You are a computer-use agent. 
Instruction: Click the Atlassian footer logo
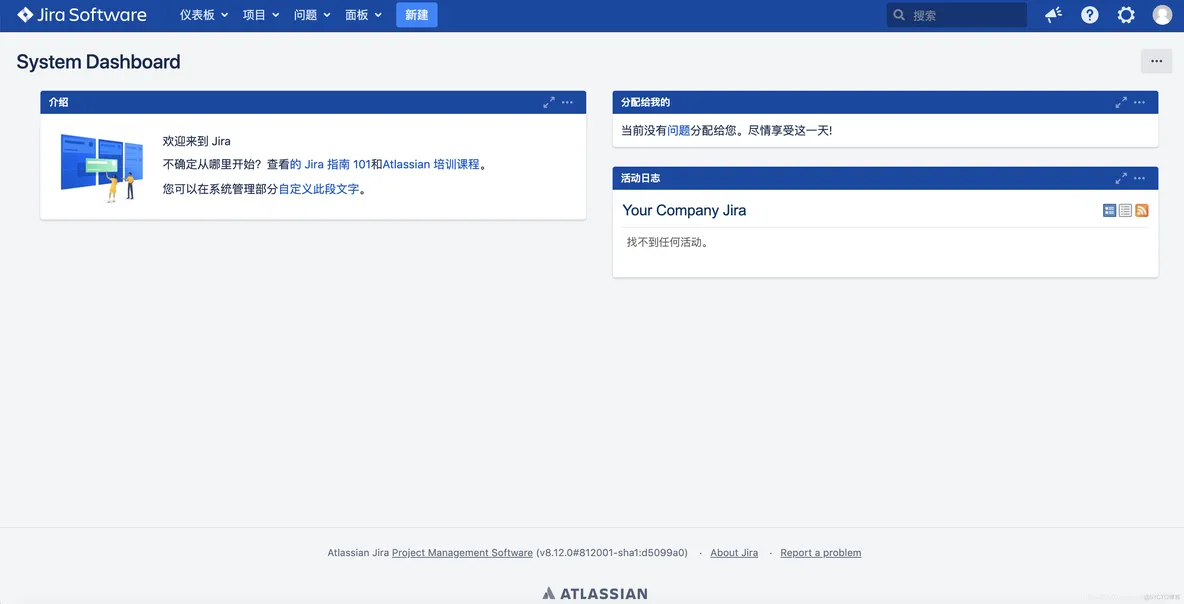coord(595,593)
